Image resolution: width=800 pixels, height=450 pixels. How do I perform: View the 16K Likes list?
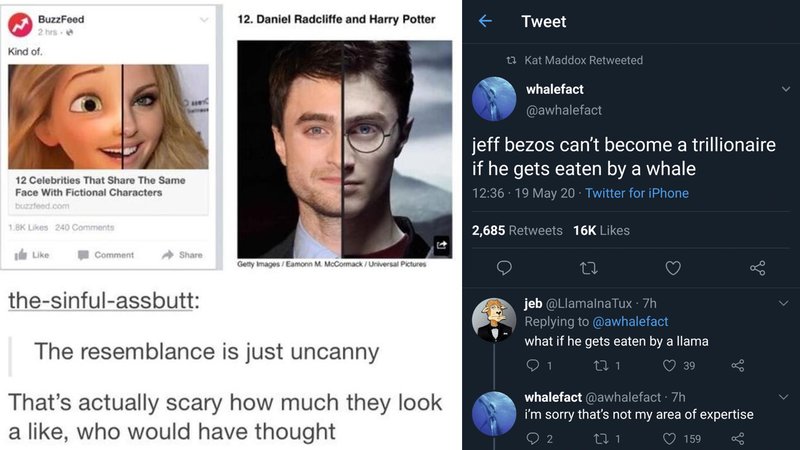coord(601,230)
